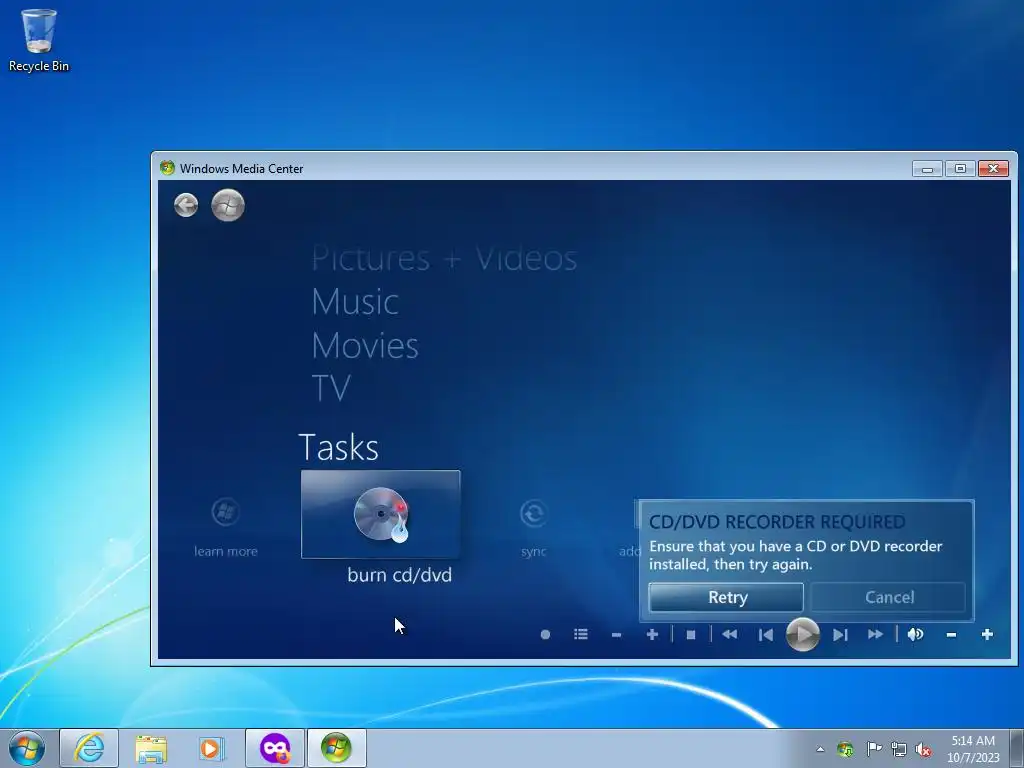Open Windows Explorer folder taskbar icon
The width and height of the screenshot is (1024, 768).
[151, 748]
